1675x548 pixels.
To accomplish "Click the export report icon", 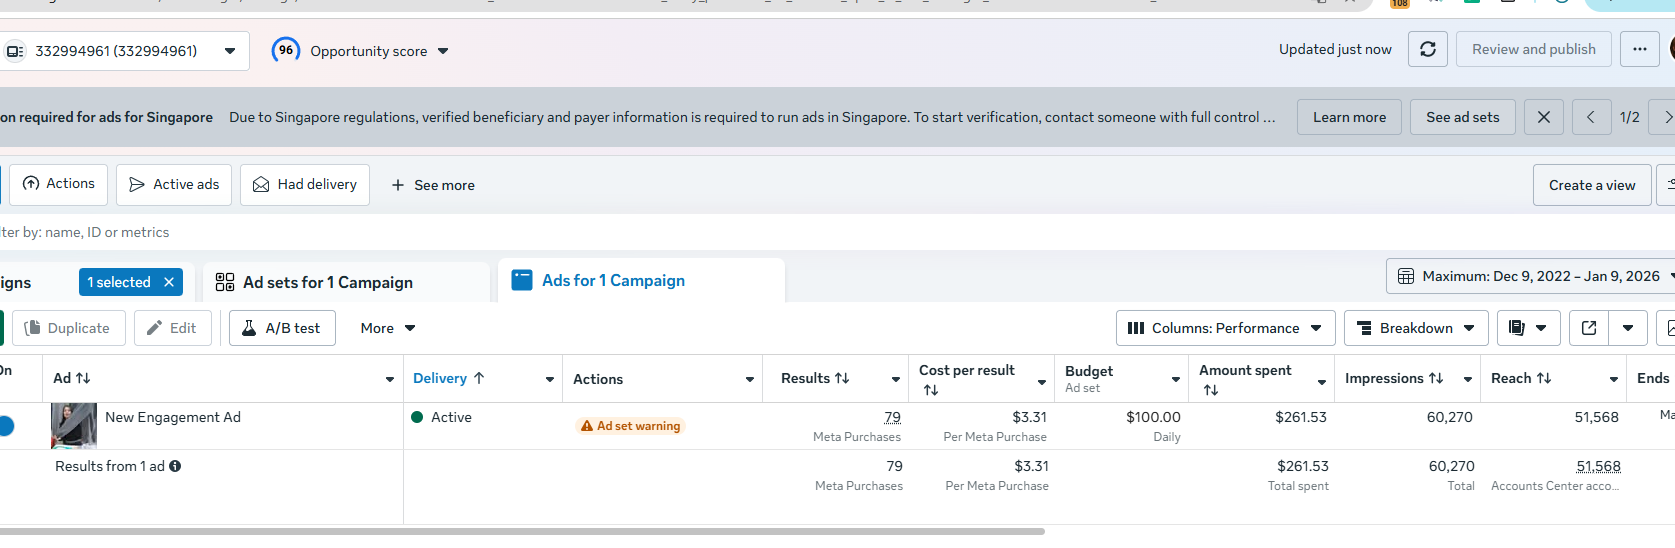I will pyautogui.click(x=1589, y=328).
